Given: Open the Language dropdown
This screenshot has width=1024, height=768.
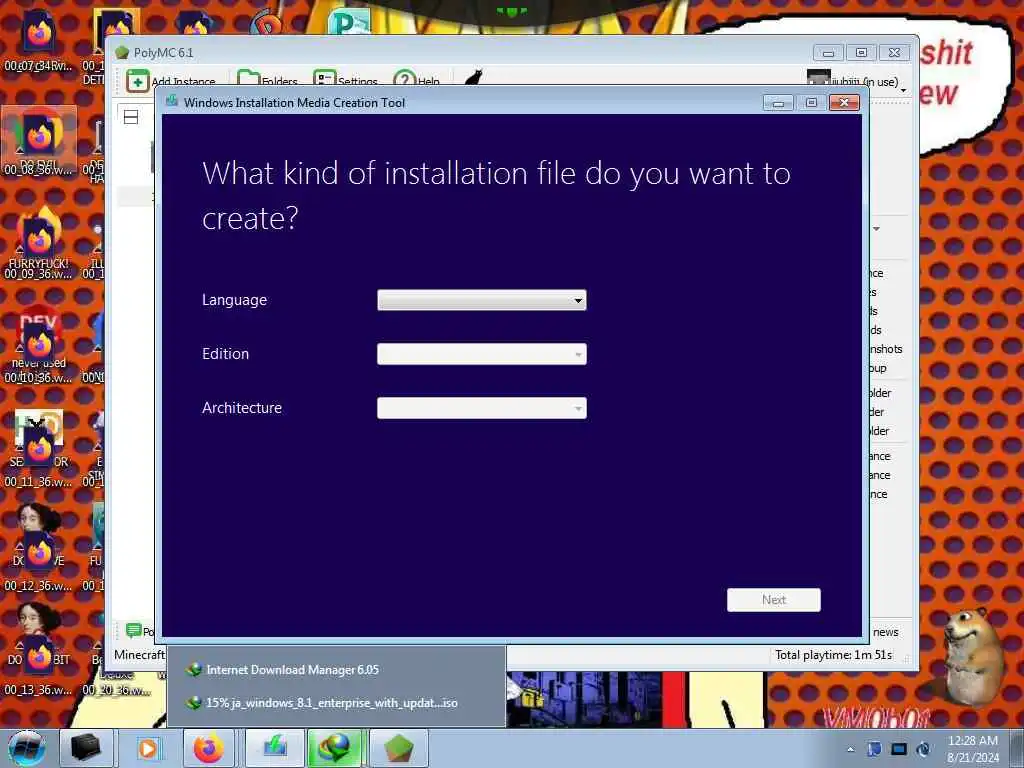Looking at the screenshot, I should [481, 300].
